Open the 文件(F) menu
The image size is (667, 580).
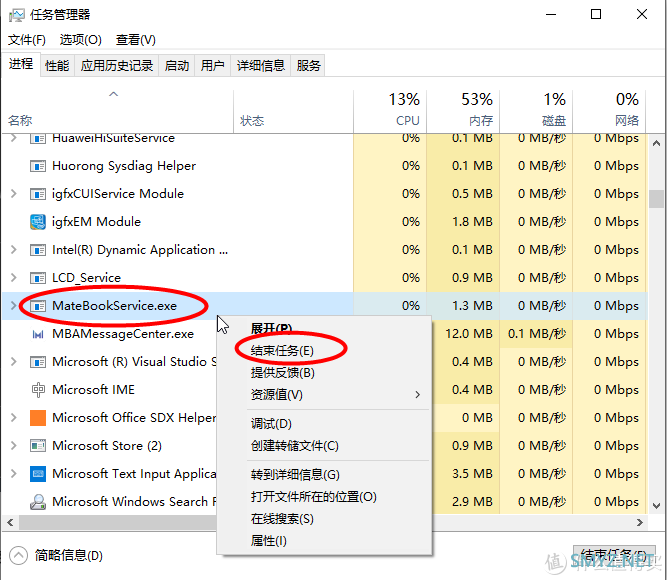(x=27, y=40)
